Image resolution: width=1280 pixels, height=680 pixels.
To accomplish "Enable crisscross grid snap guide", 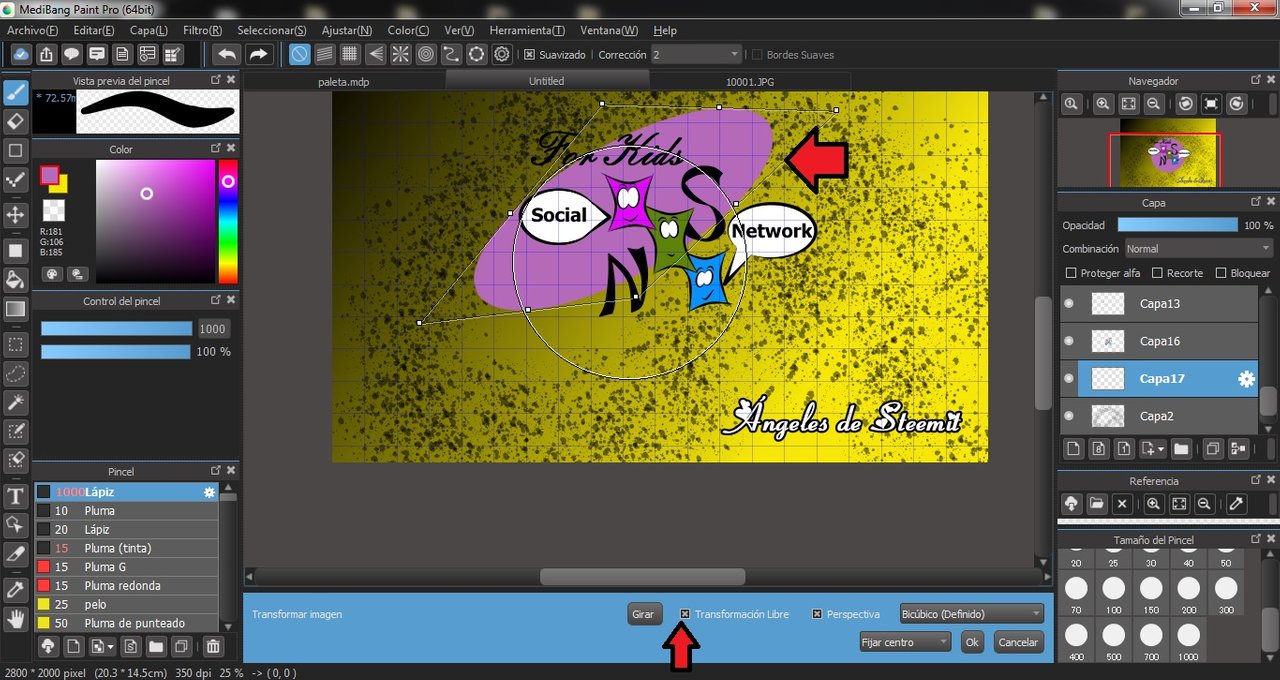I will pos(350,54).
